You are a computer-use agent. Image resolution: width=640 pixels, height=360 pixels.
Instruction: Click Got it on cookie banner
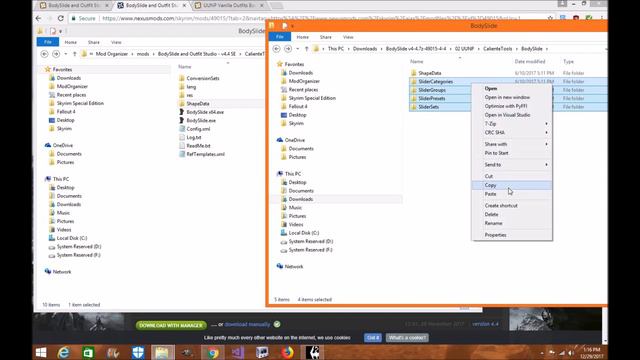[x=373, y=338]
